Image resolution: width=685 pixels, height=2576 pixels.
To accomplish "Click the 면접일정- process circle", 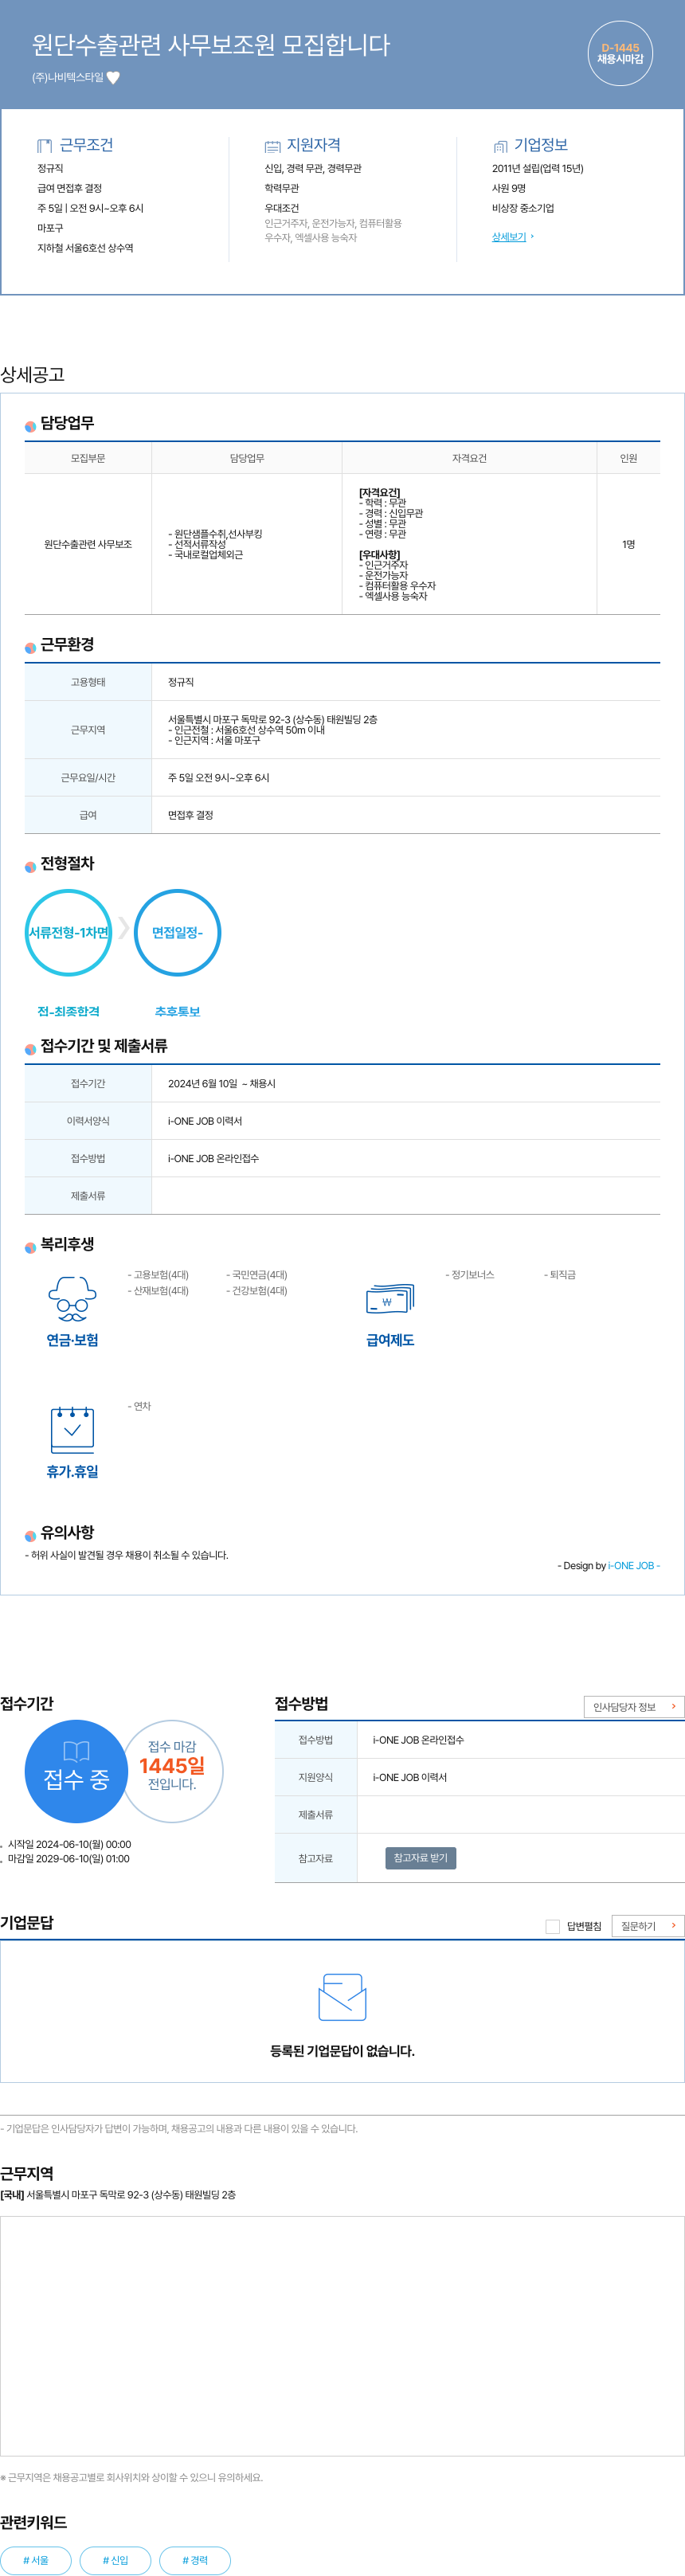I will click(177, 932).
